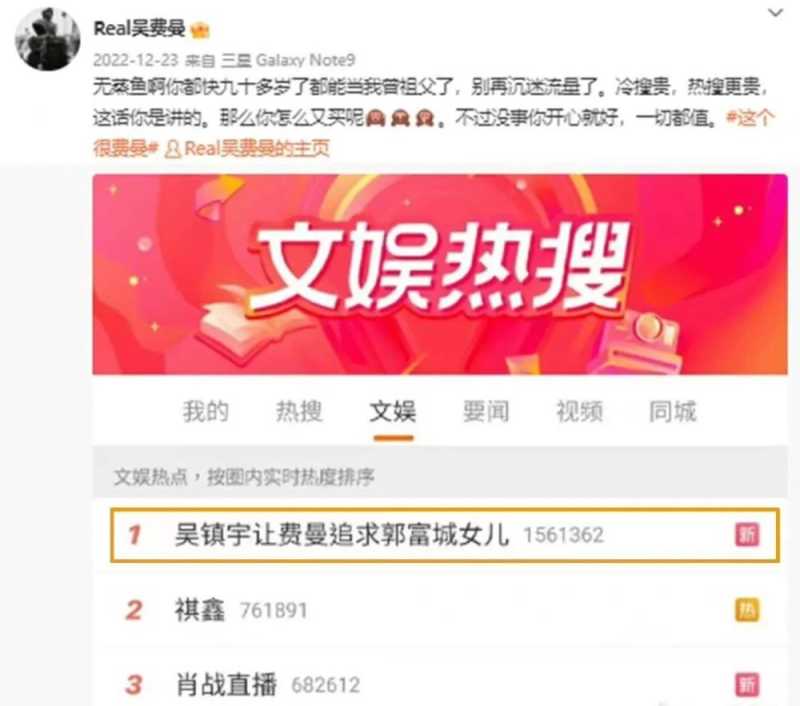800x706 pixels.
Task: Open the post options chevron menu
Action: coord(775,13)
